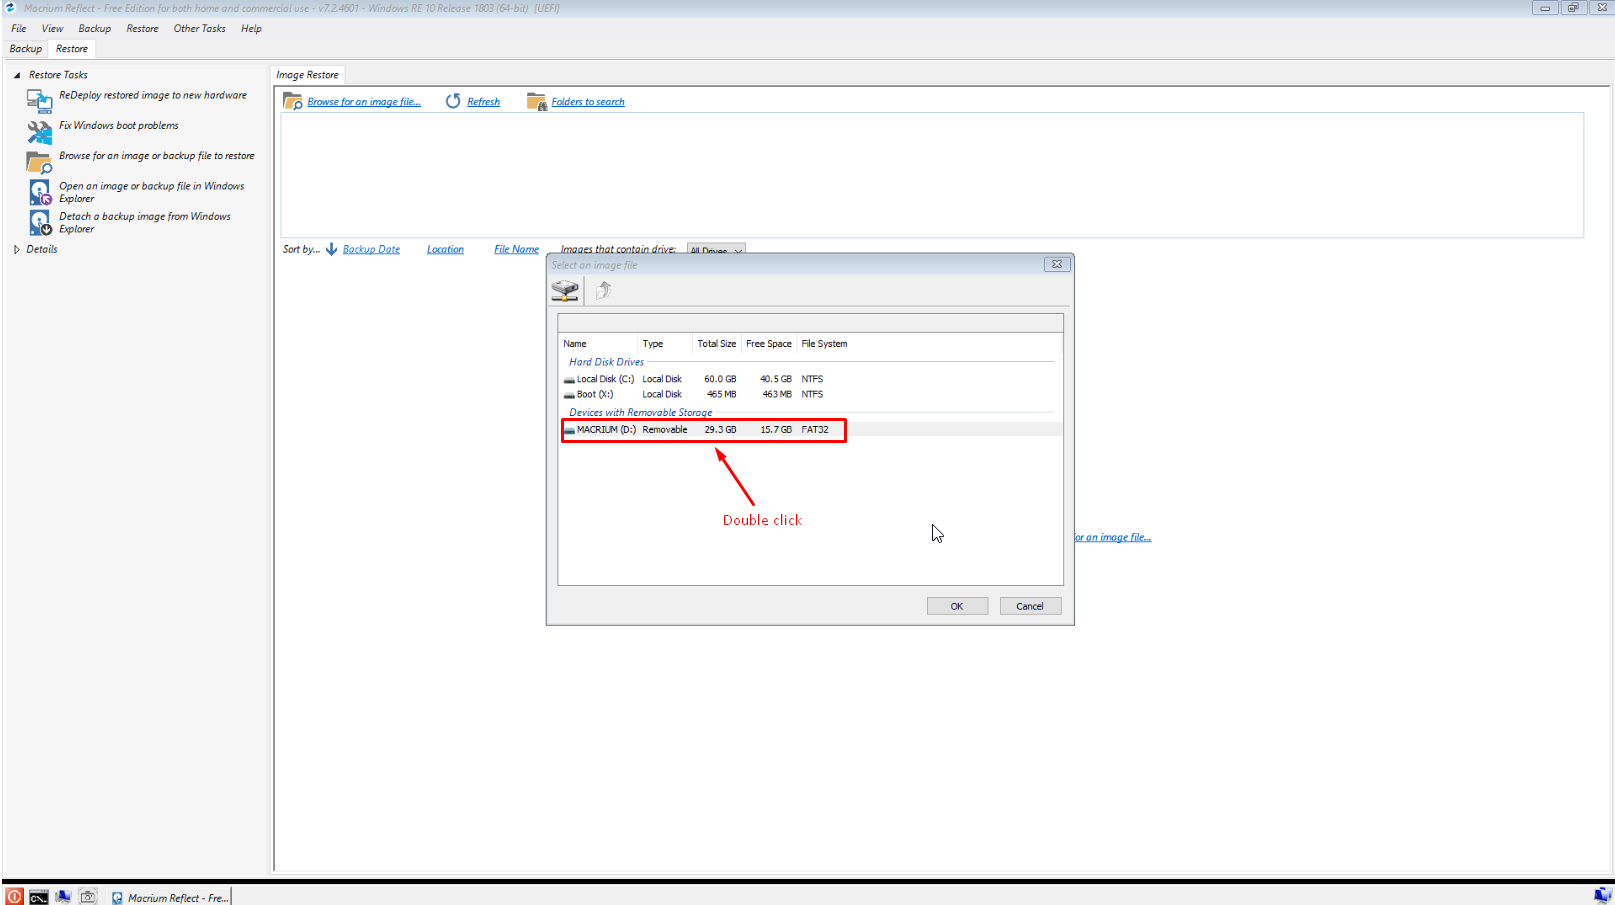Image resolution: width=1615 pixels, height=905 pixels.
Task: Click the red power button in taskbar
Action: point(14,897)
